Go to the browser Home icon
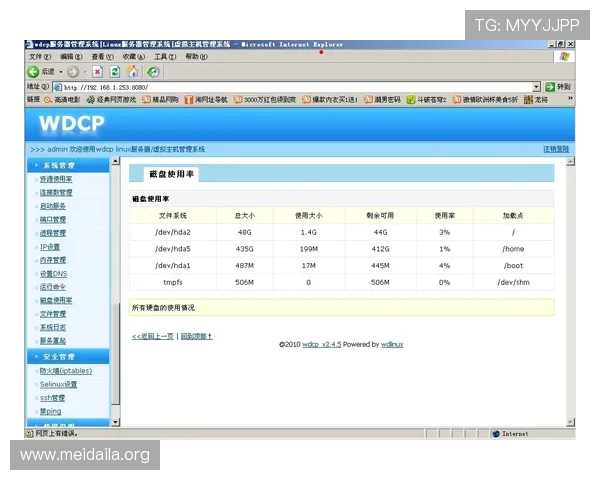 coord(133,72)
